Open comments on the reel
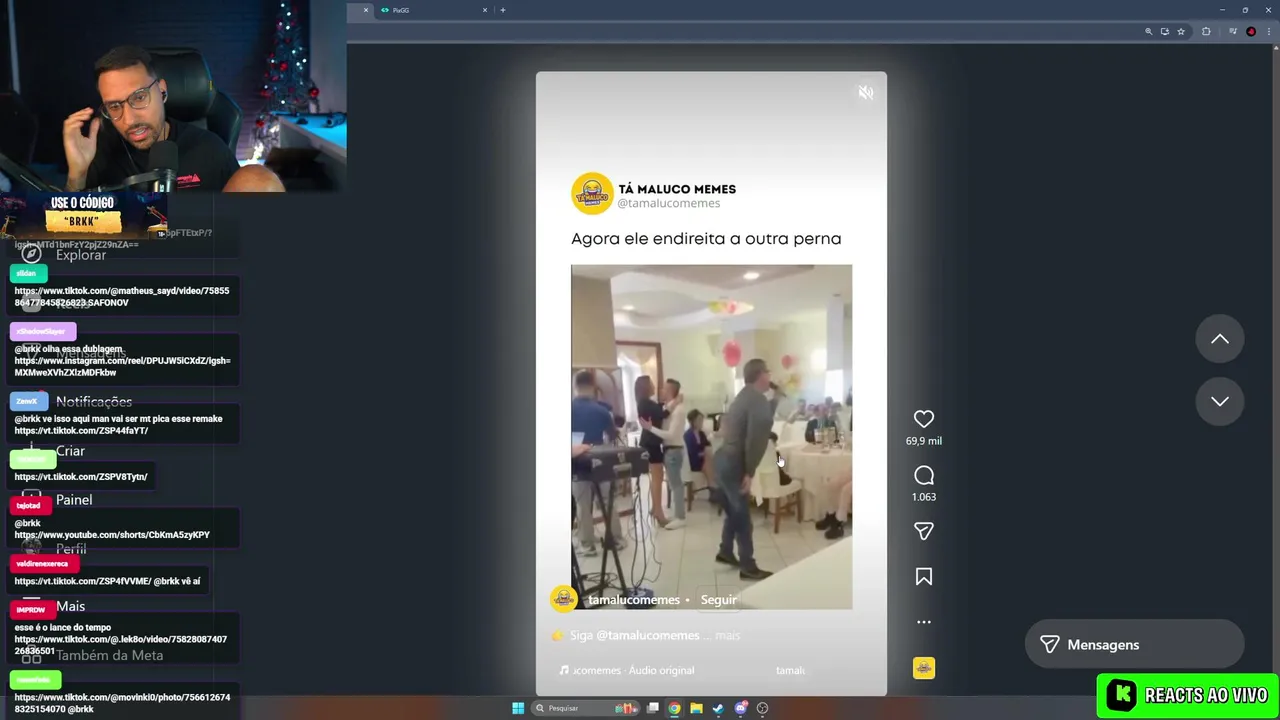Screen dimensions: 1280x720 (924, 475)
